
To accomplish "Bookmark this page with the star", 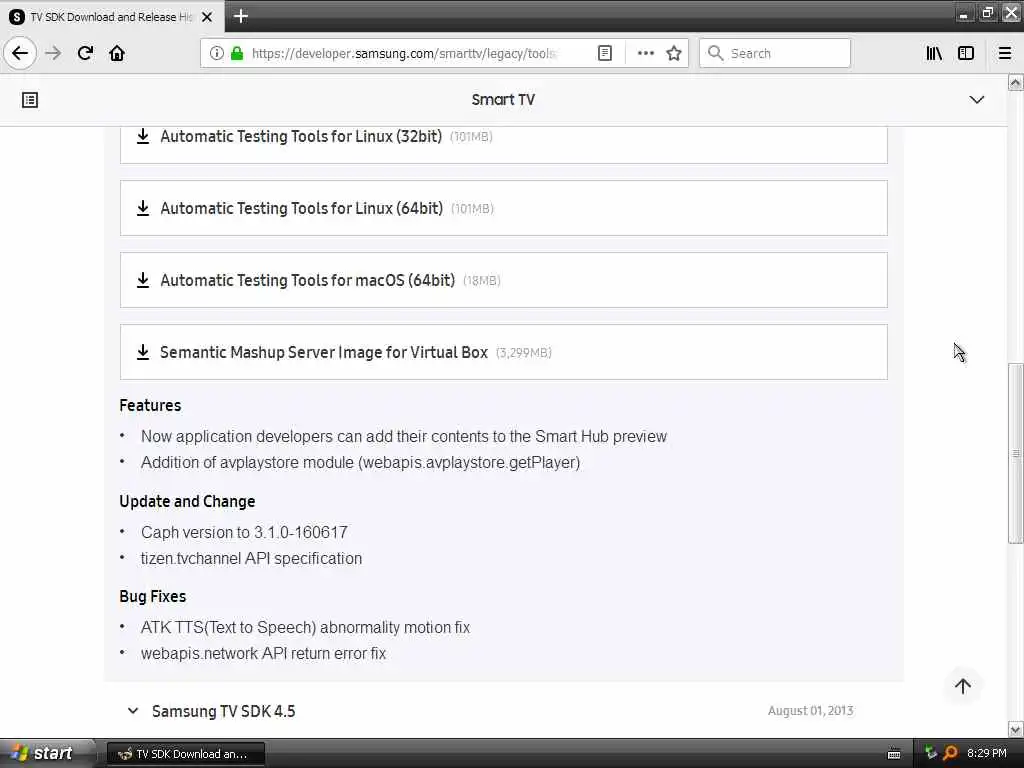I will (x=674, y=53).
